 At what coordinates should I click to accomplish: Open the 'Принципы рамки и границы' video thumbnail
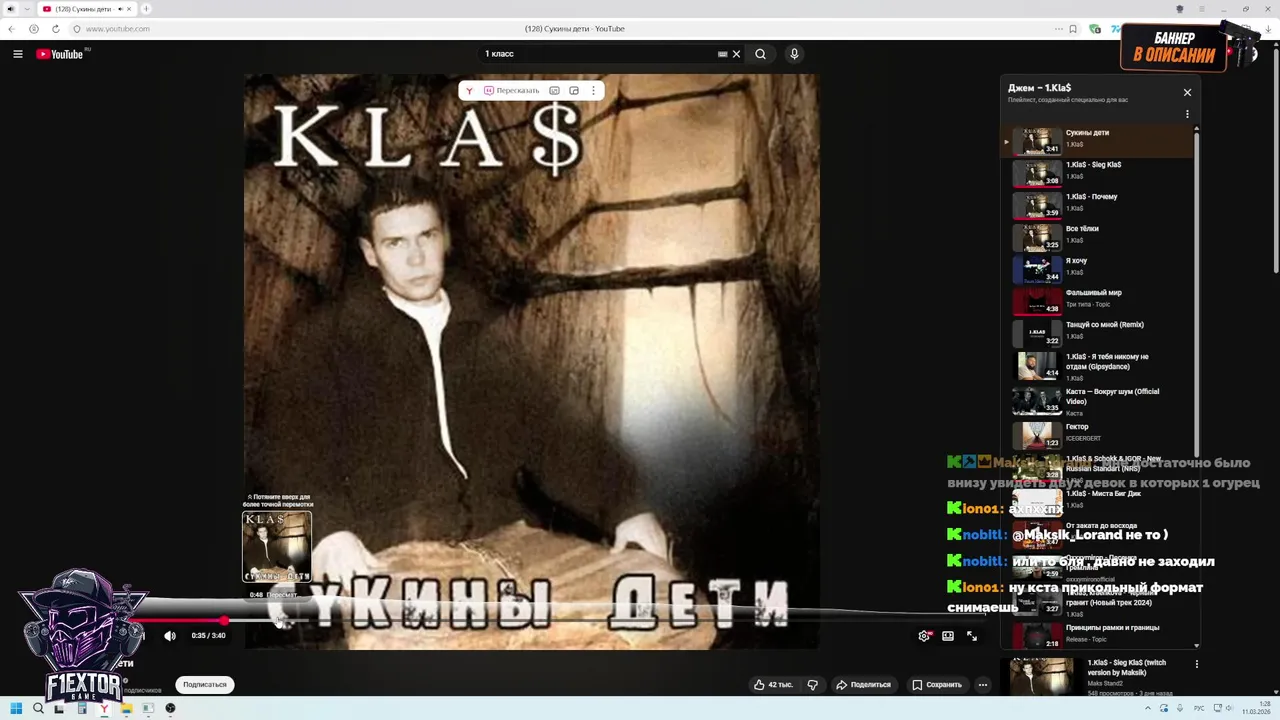click(x=1037, y=635)
